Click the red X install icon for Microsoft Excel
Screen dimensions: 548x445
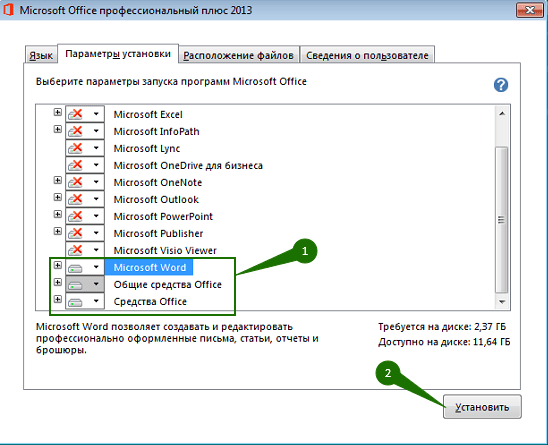[x=75, y=114]
